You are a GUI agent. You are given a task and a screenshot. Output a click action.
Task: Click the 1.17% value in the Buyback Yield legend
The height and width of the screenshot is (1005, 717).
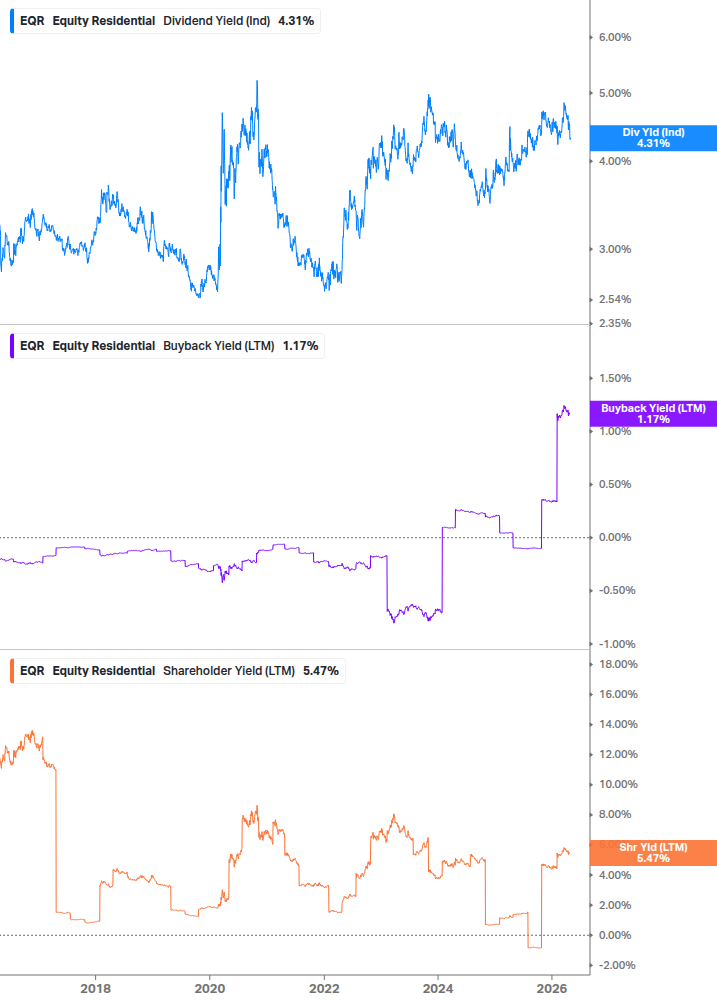click(301, 346)
